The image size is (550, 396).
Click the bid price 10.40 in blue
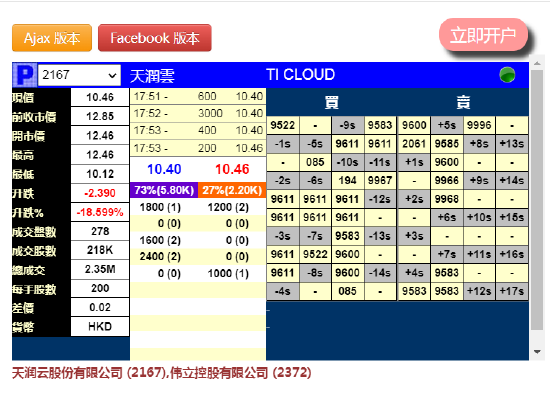pos(164,169)
